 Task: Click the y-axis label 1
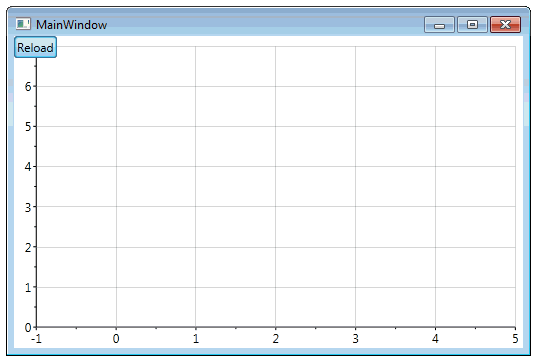(x=28, y=288)
